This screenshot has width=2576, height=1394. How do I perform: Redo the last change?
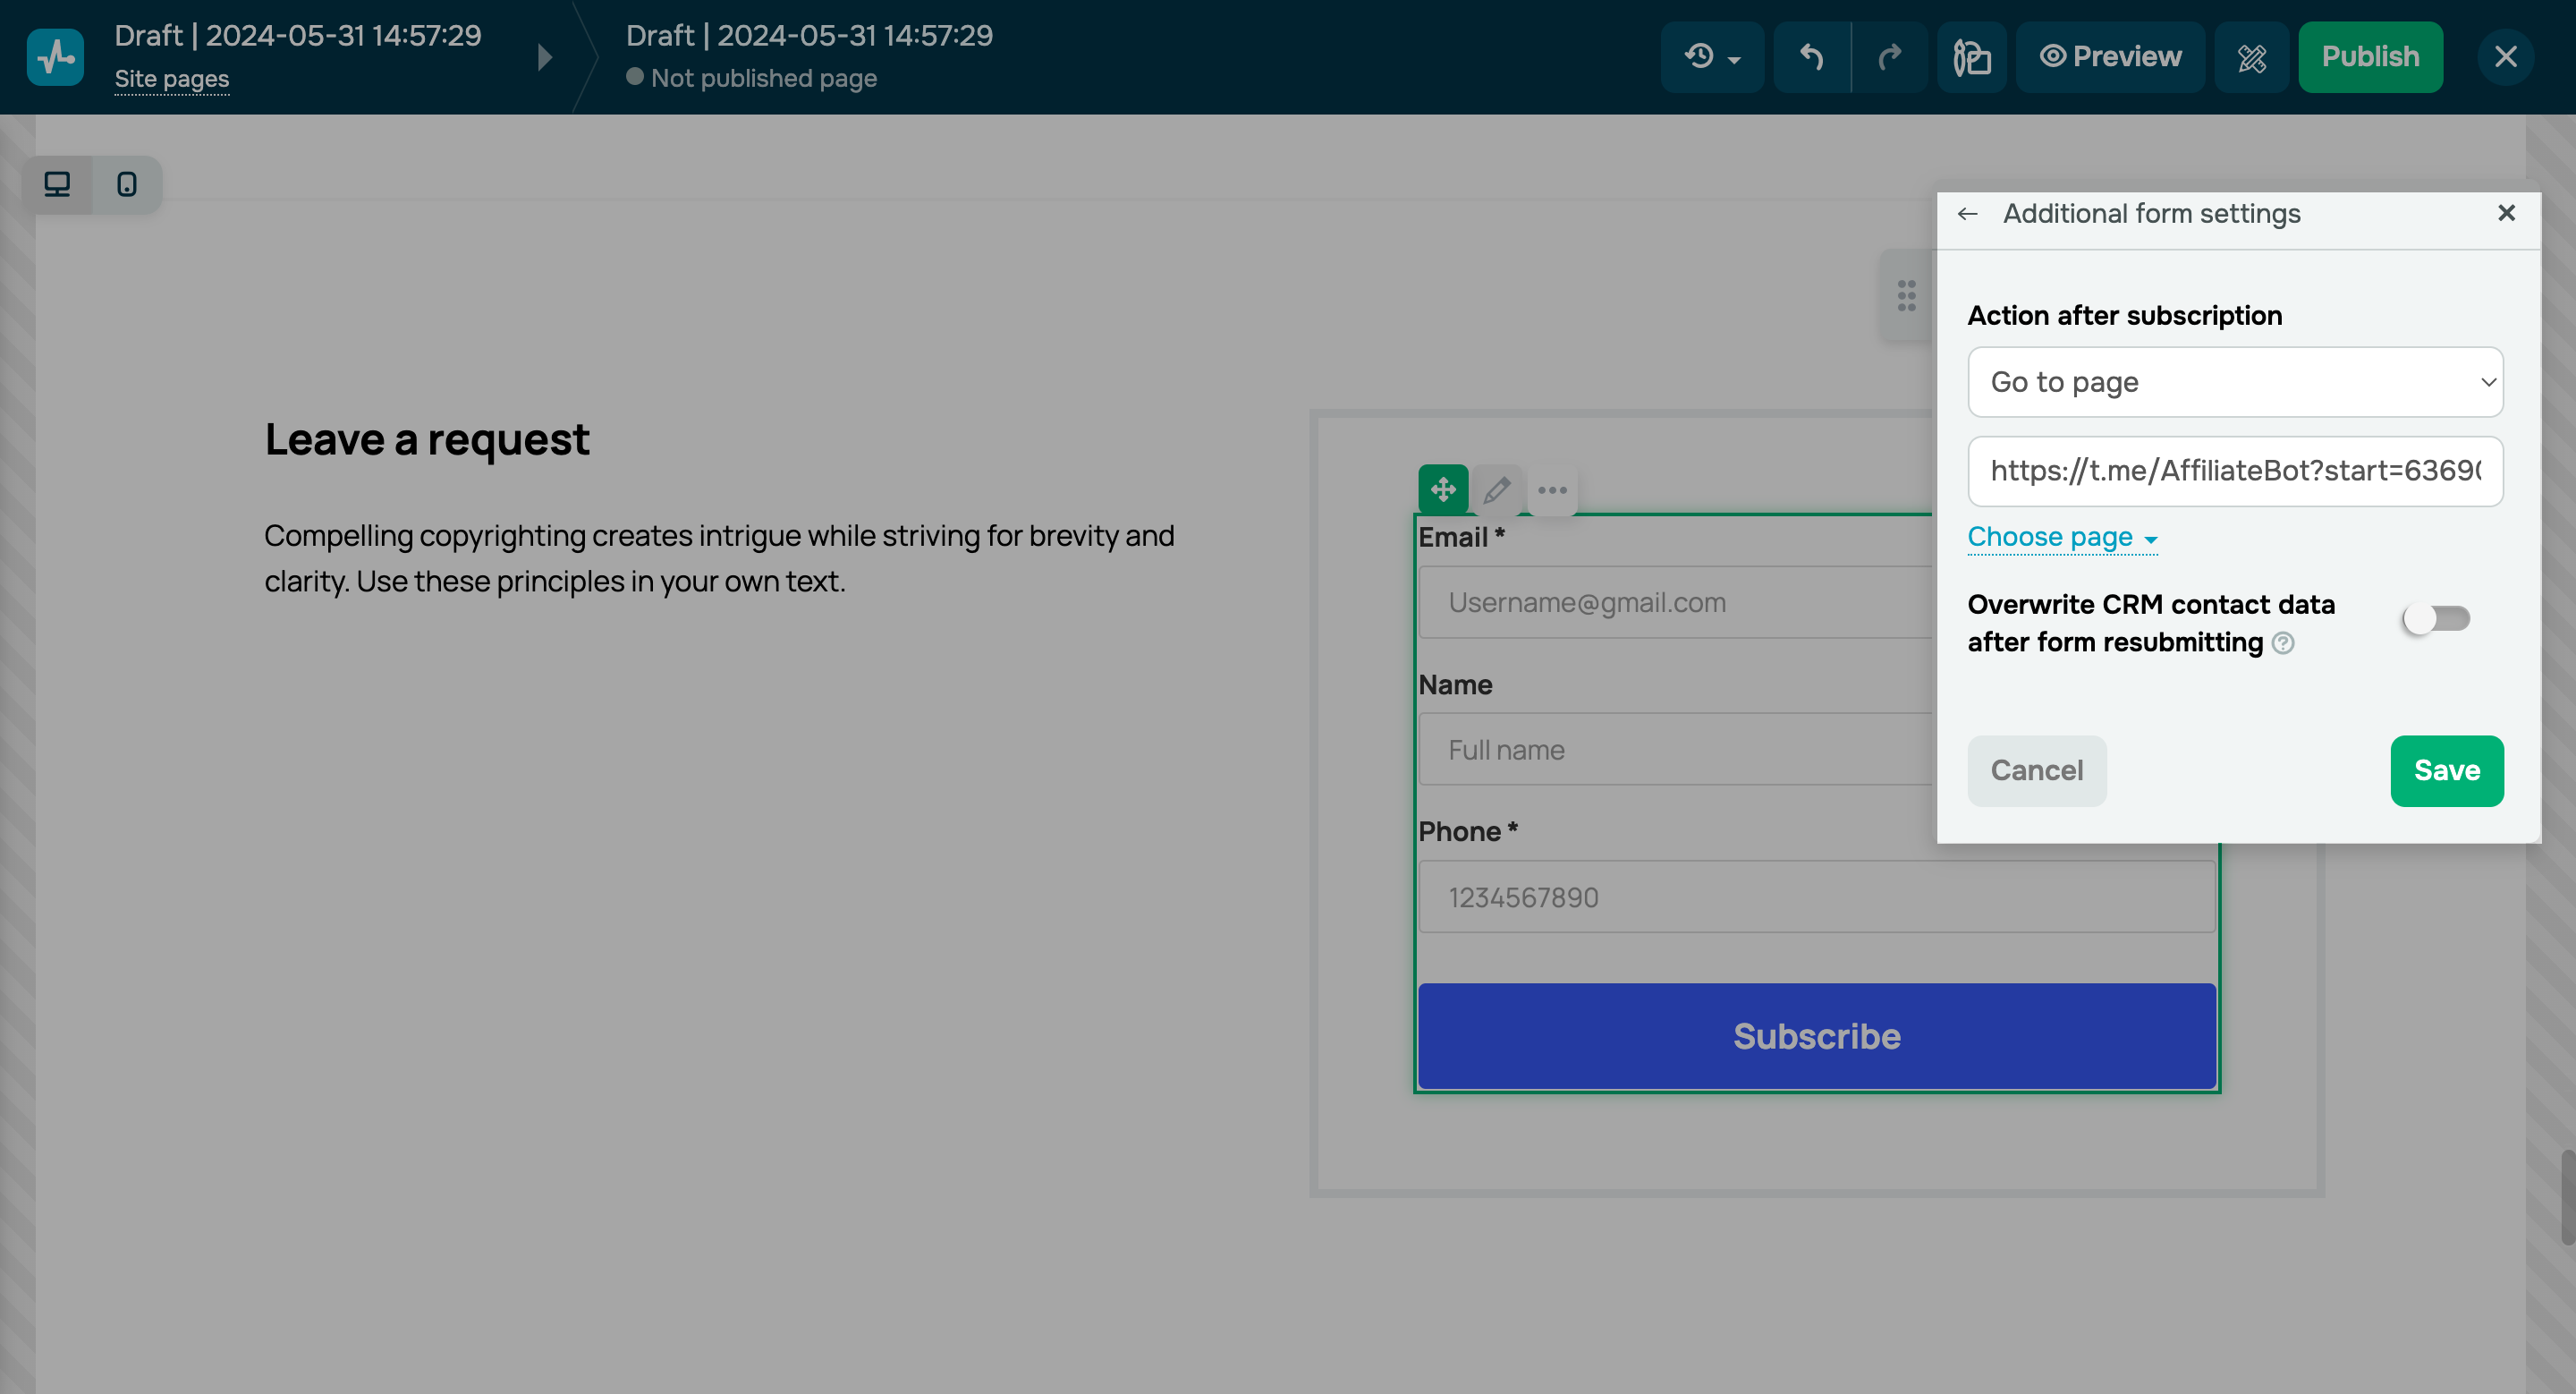(x=1892, y=57)
